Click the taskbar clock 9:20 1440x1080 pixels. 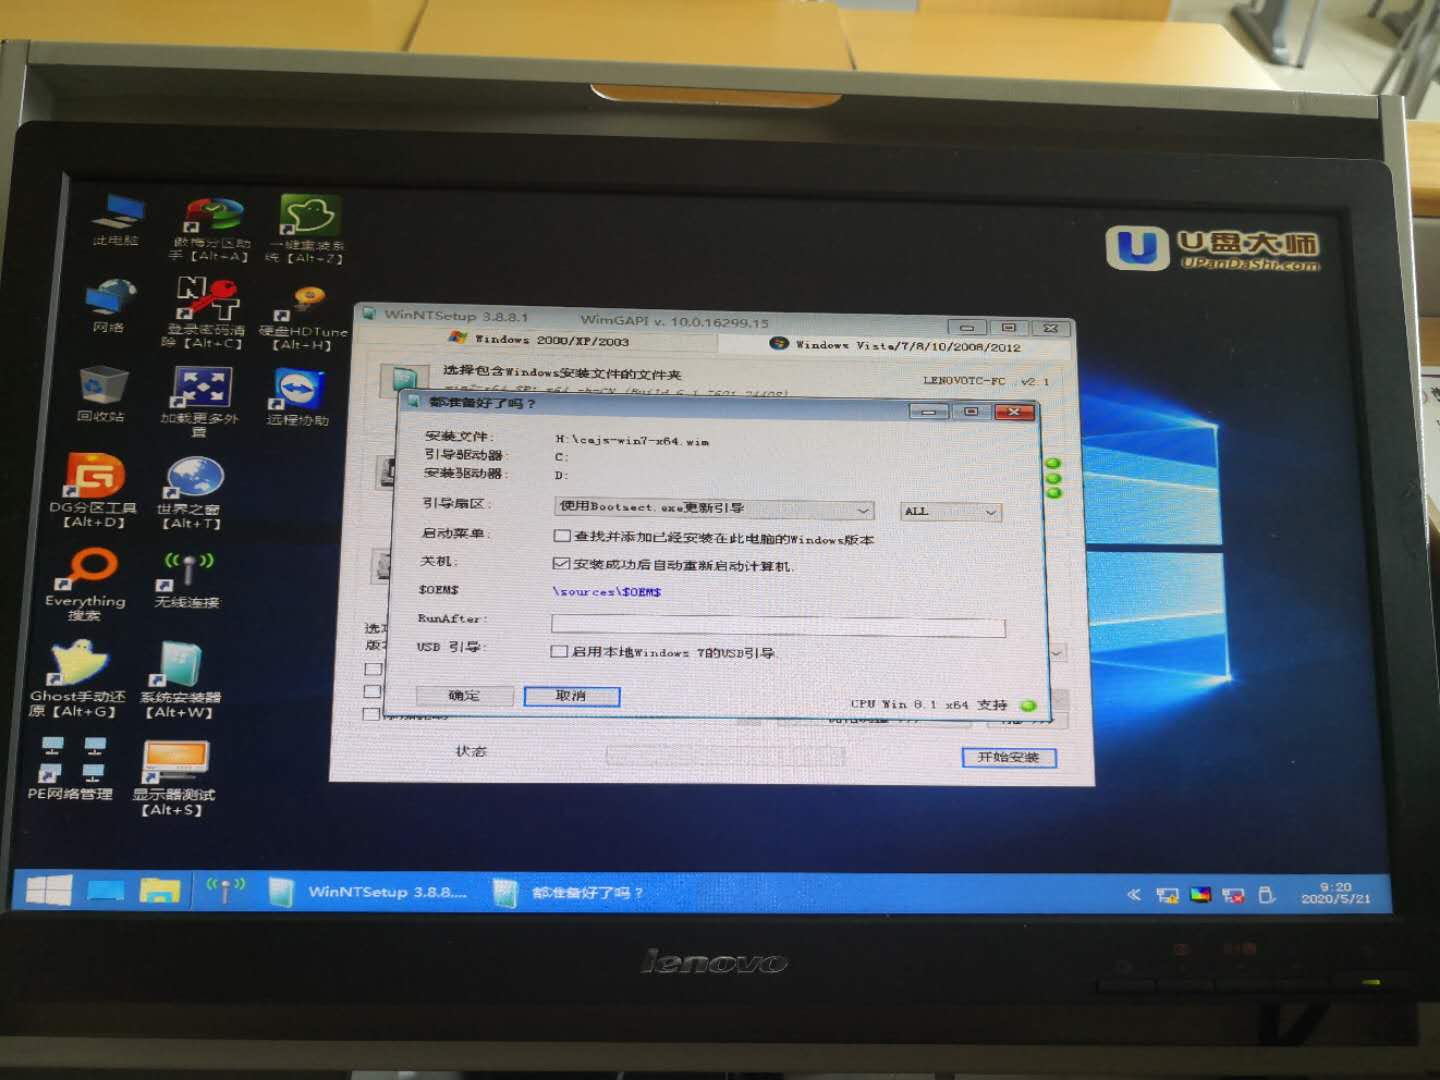click(x=1336, y=893)
